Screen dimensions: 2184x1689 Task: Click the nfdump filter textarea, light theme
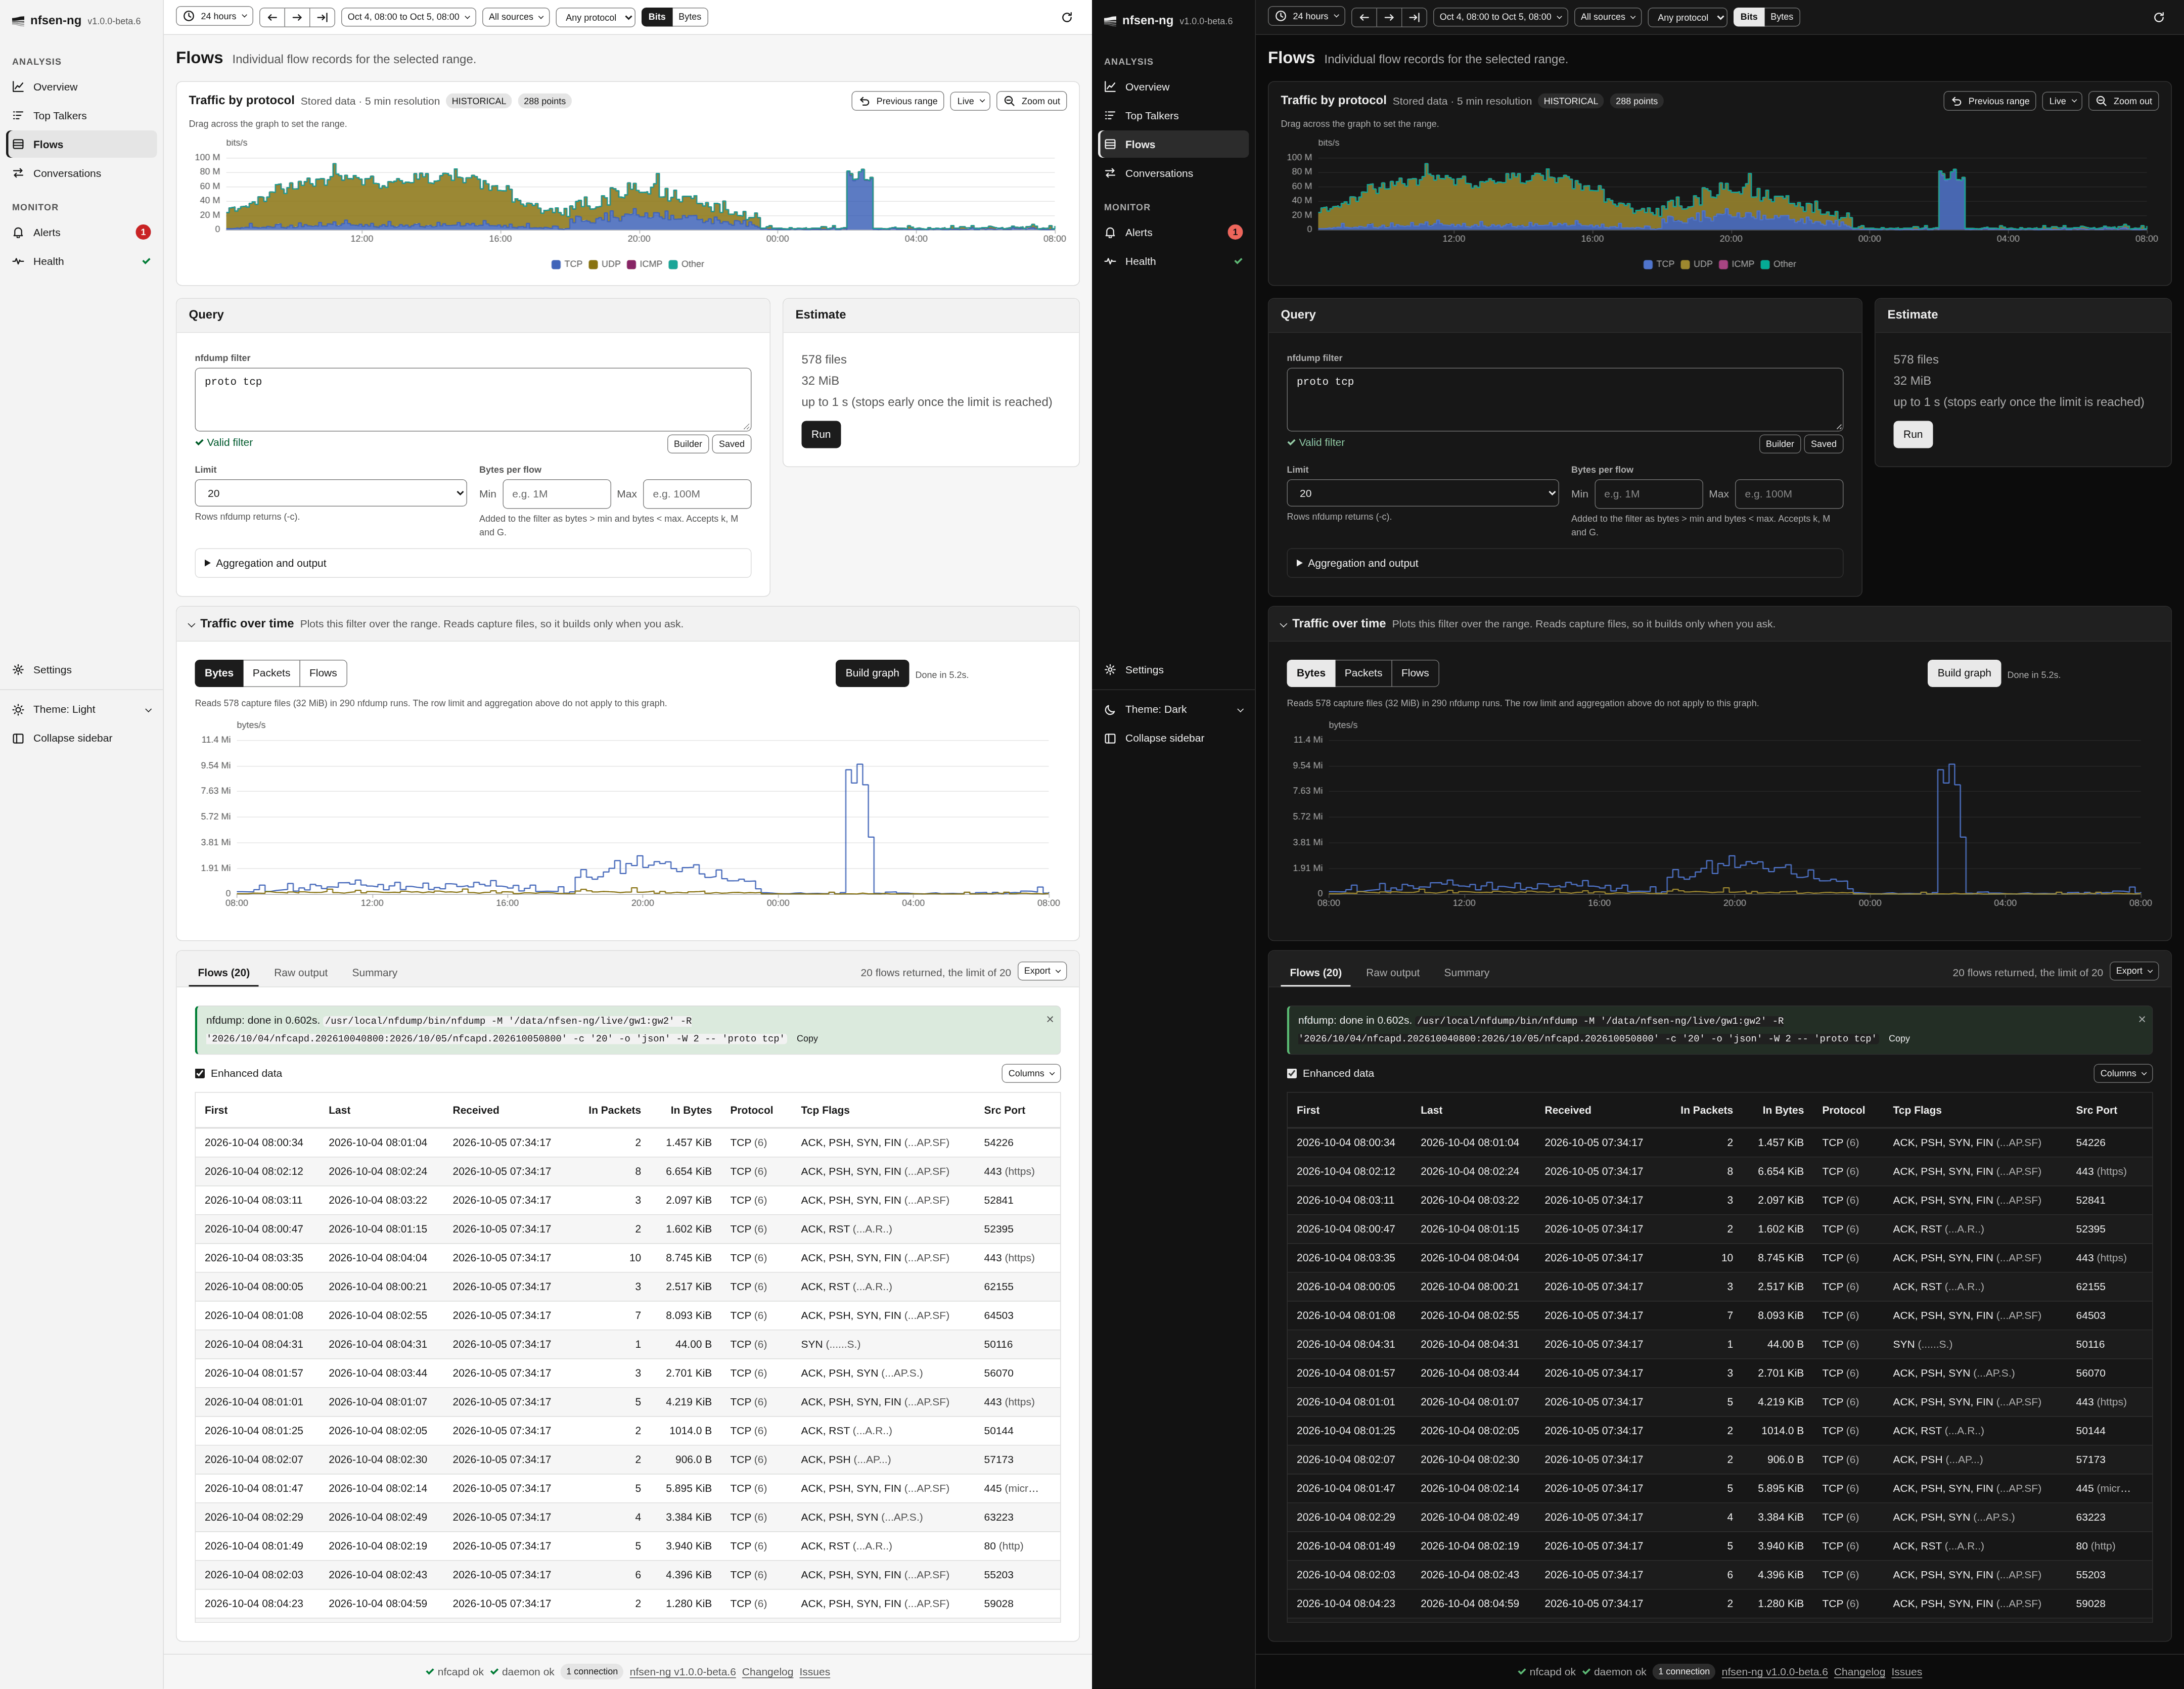tap(473, 400)
